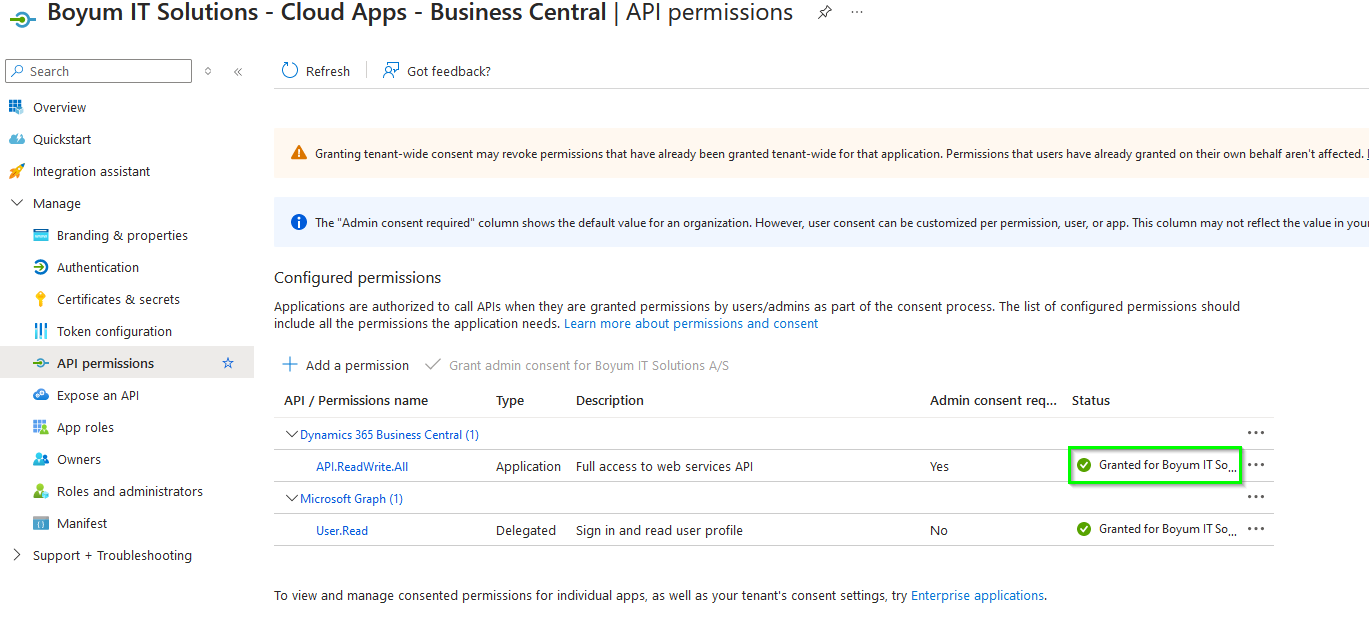Image resolution: width=1369 pixels, height=621 pixels.
Task: Click granted status for User.Read
Action: click(1157, 529)
